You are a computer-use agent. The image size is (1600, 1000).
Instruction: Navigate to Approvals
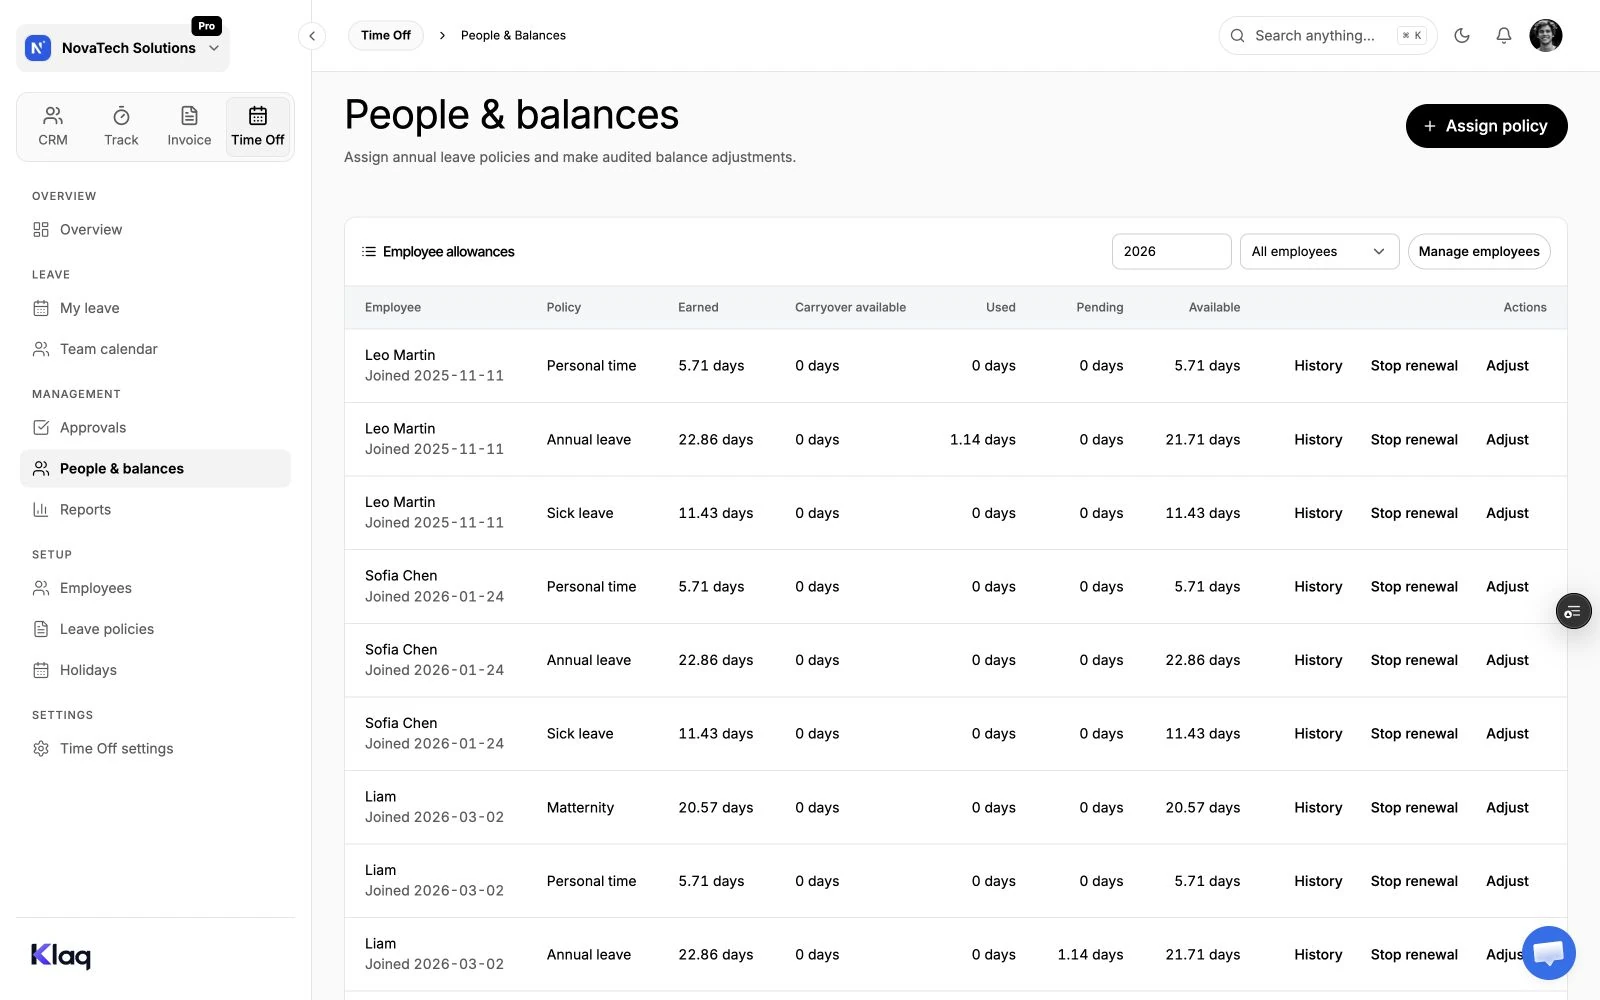pos(155,428)
